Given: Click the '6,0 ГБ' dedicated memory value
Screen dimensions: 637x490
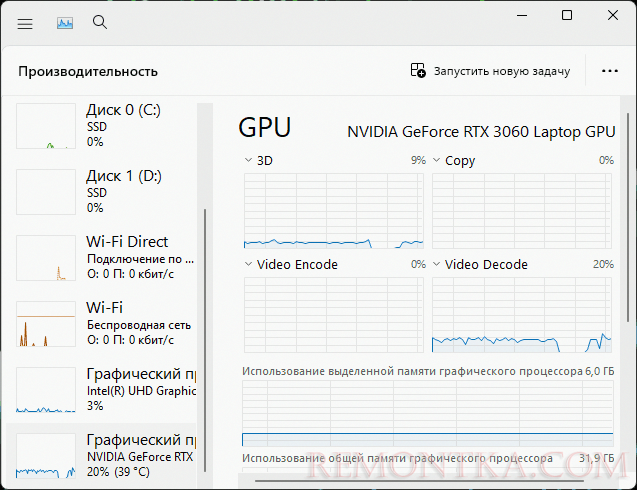Looking at the screenshot, I should pos(600,371).
